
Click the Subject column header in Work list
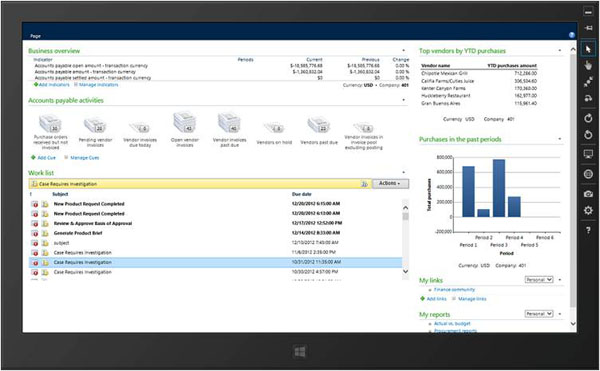pyautogui.click(x=60, y=194)
